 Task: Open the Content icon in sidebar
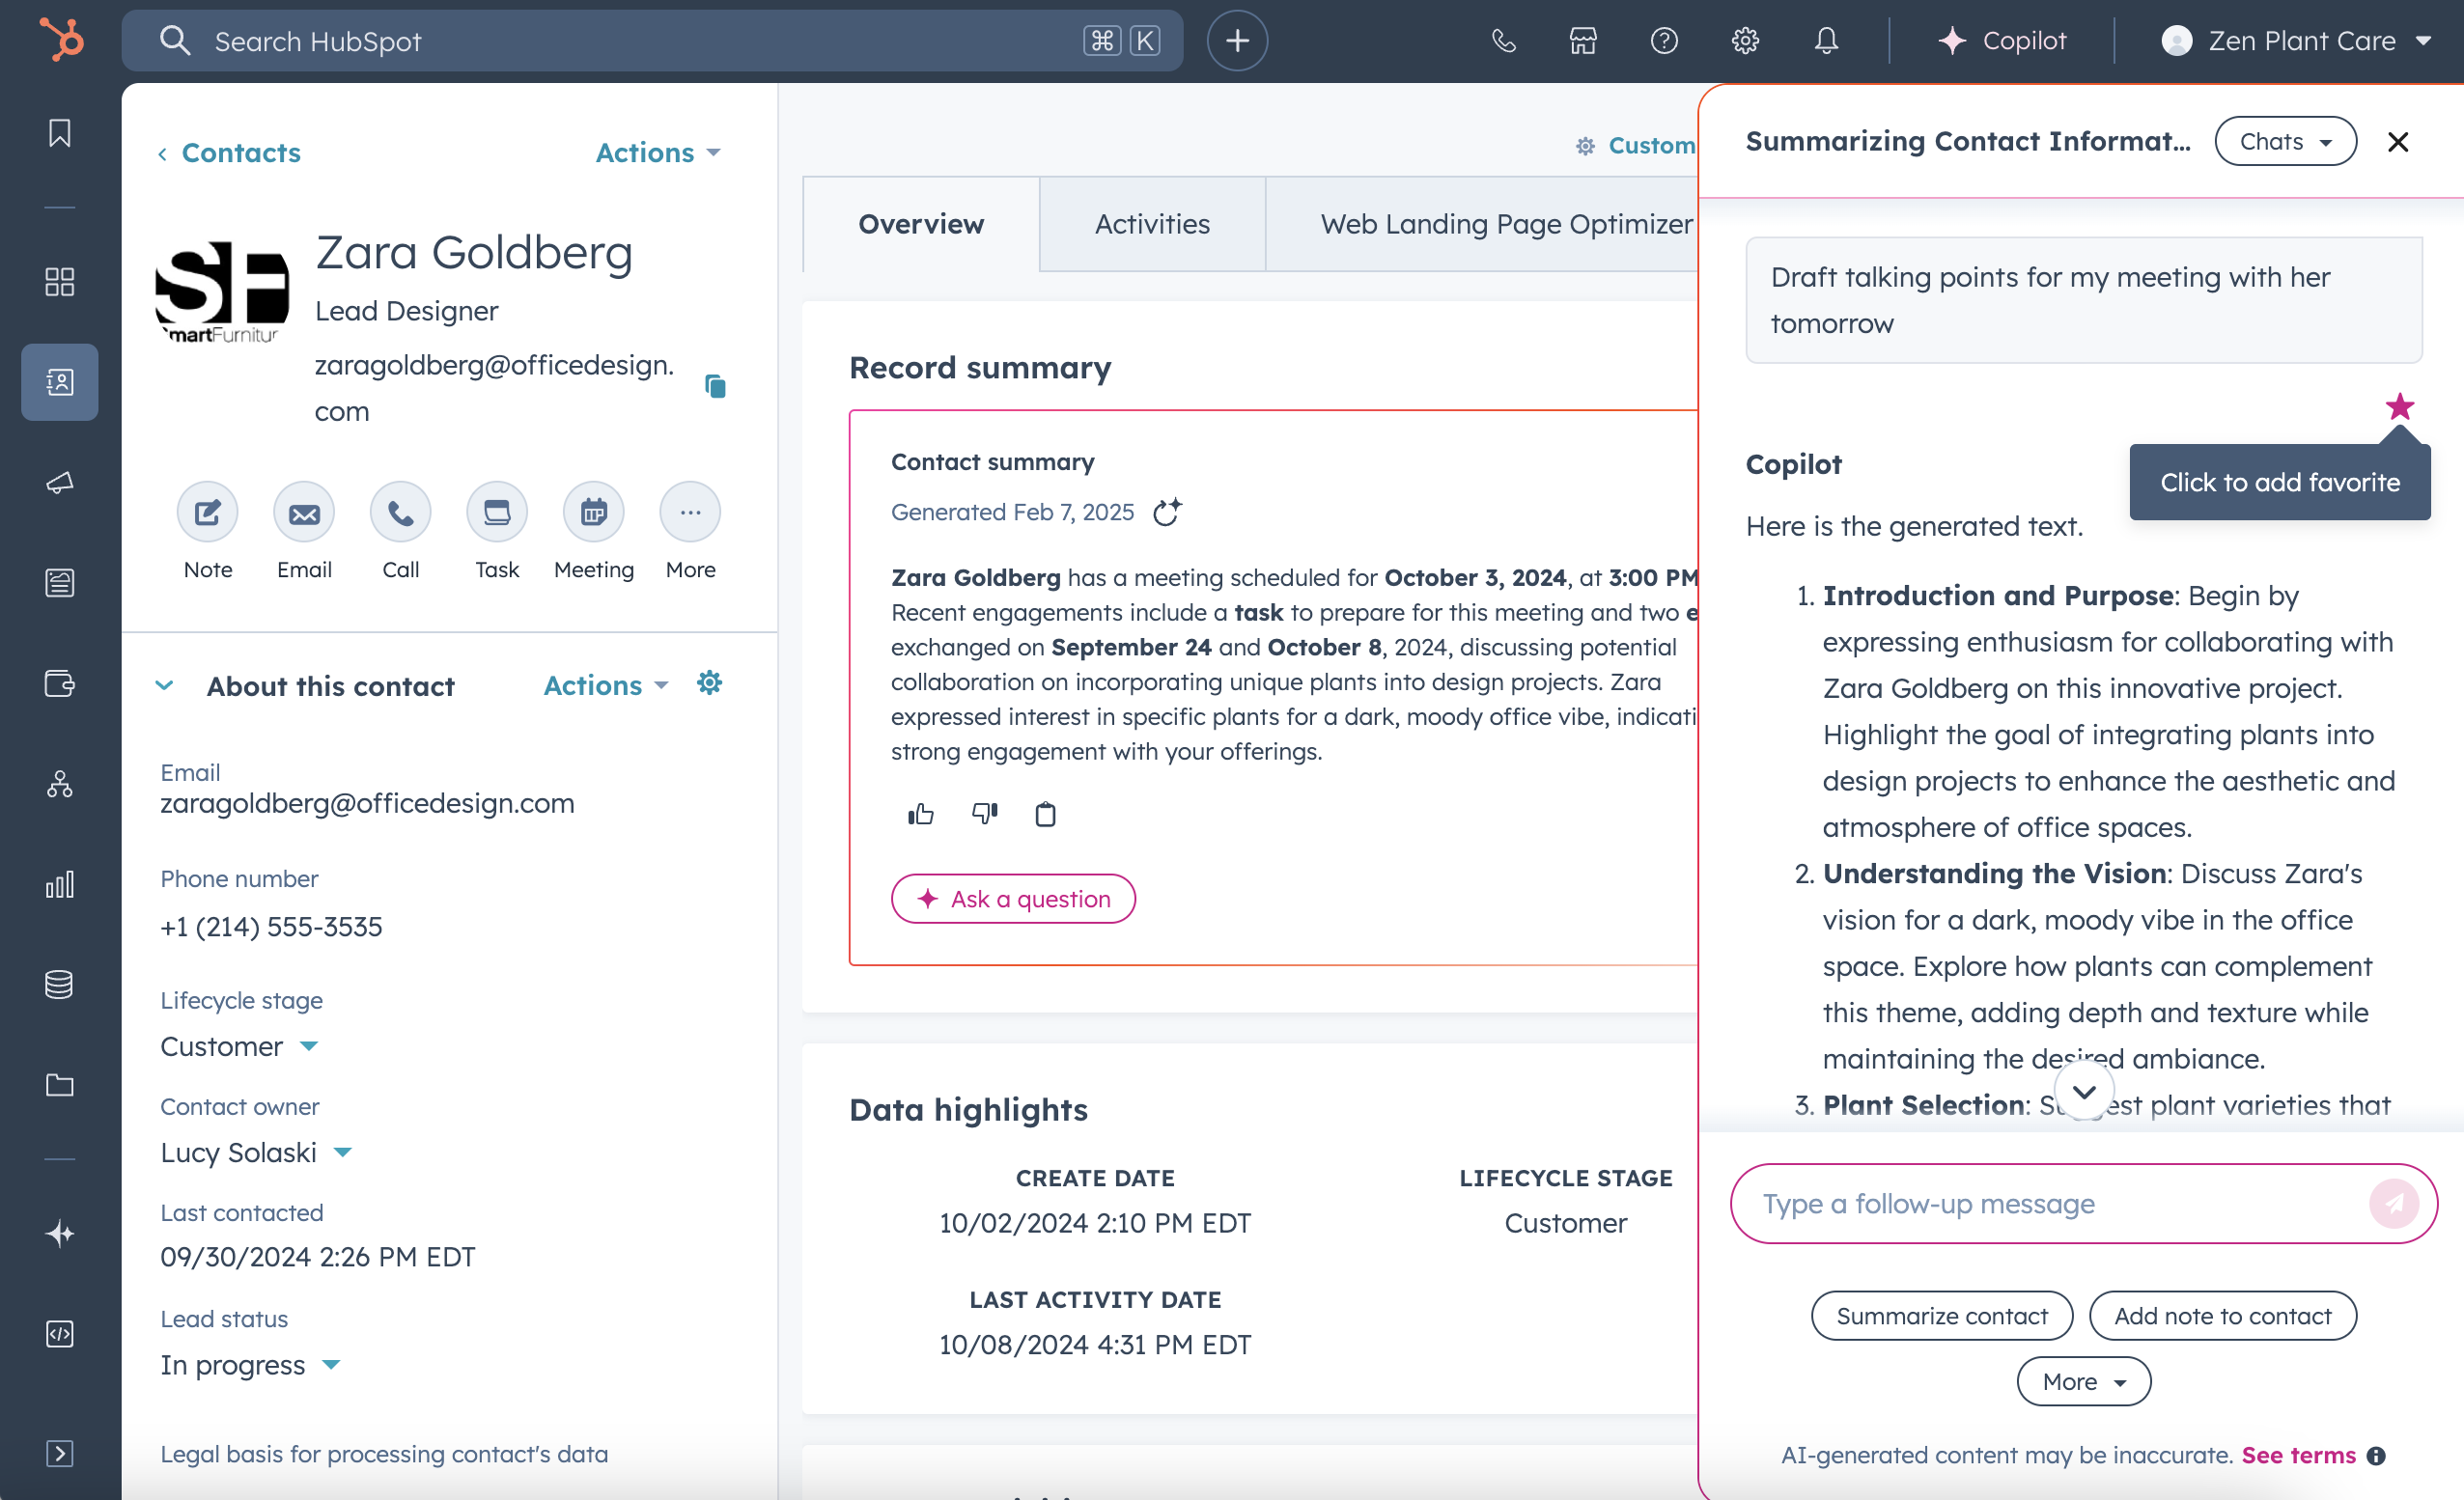point(60,583)
